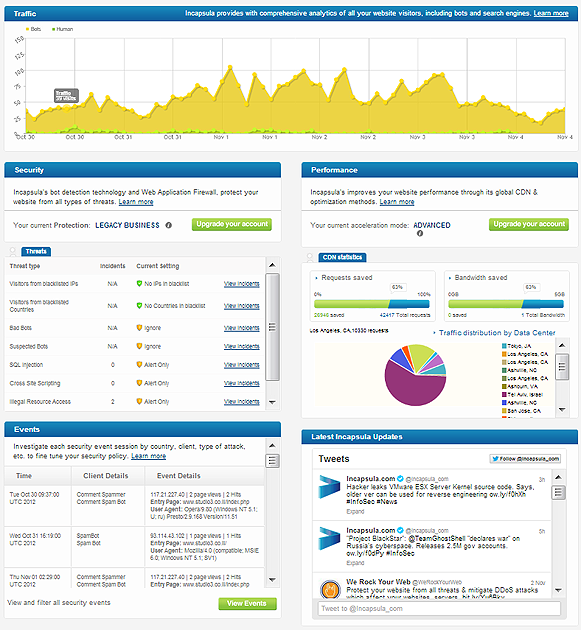Click the info icon beside LEGACY BUSINESS
Viewport: 581px width, 630px height.
pyautogui.click(x=169, y=225)
